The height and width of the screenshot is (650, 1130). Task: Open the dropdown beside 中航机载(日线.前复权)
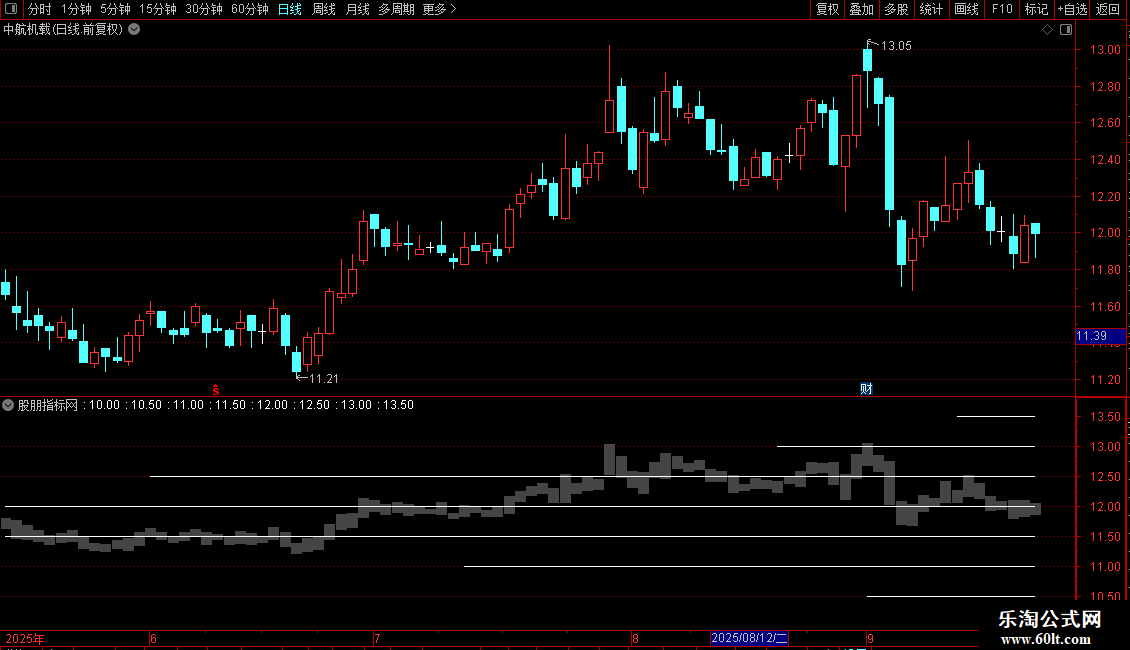point(134,30)
